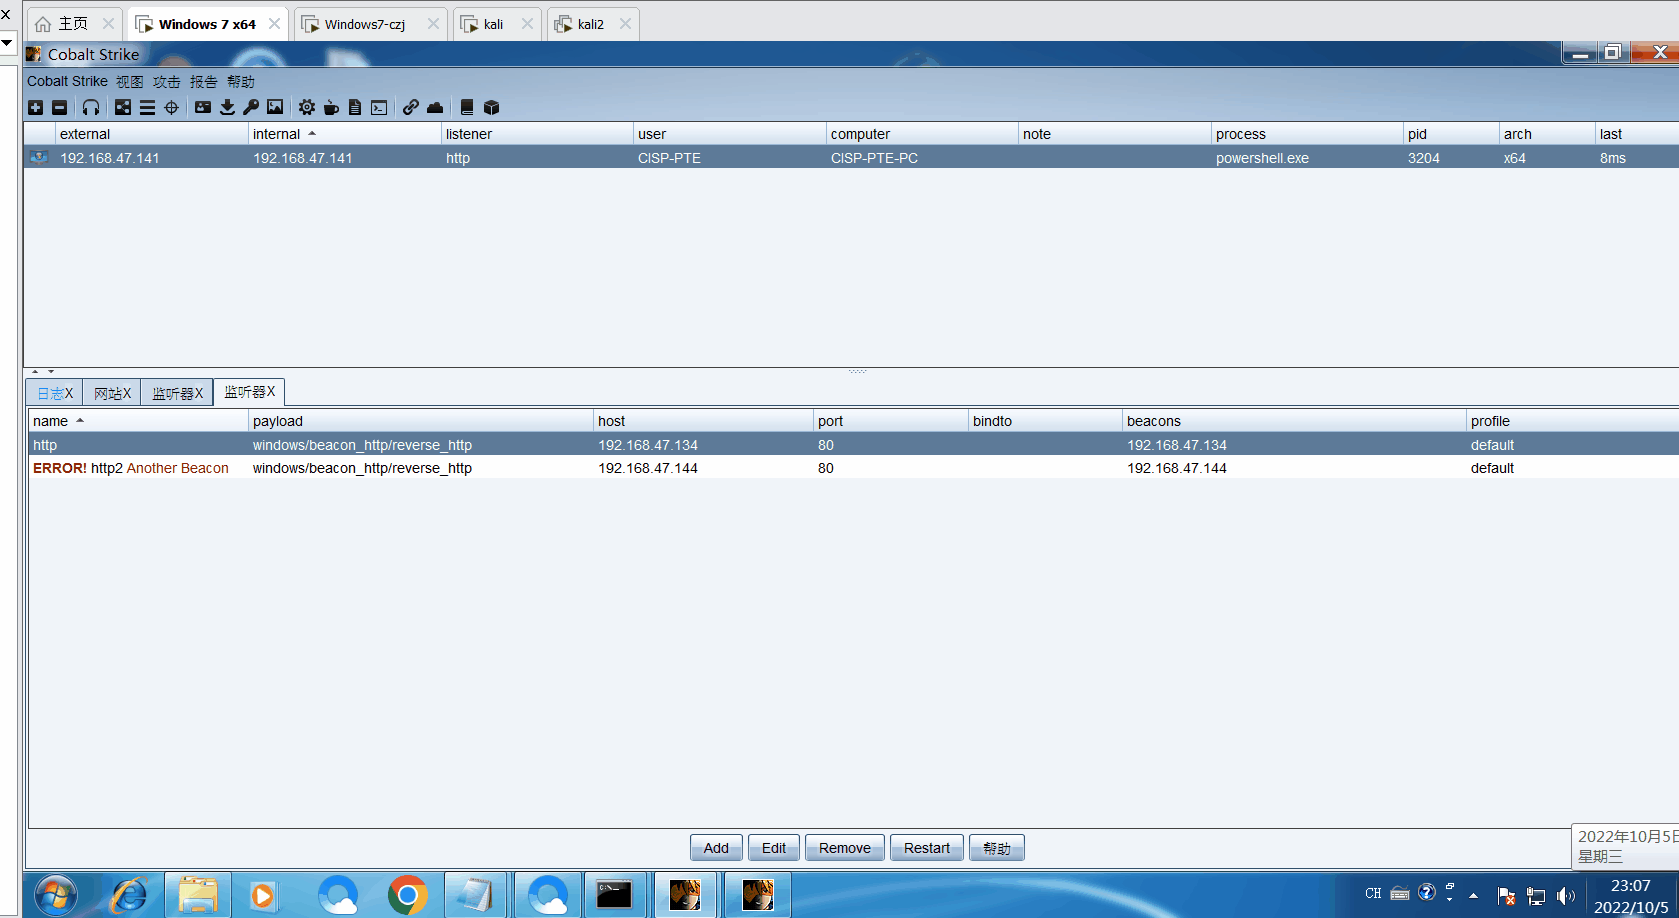Viewport: 1679px width, 918px height.
Task: Open the Cobalt Strike menu
Action: (67, 82)
